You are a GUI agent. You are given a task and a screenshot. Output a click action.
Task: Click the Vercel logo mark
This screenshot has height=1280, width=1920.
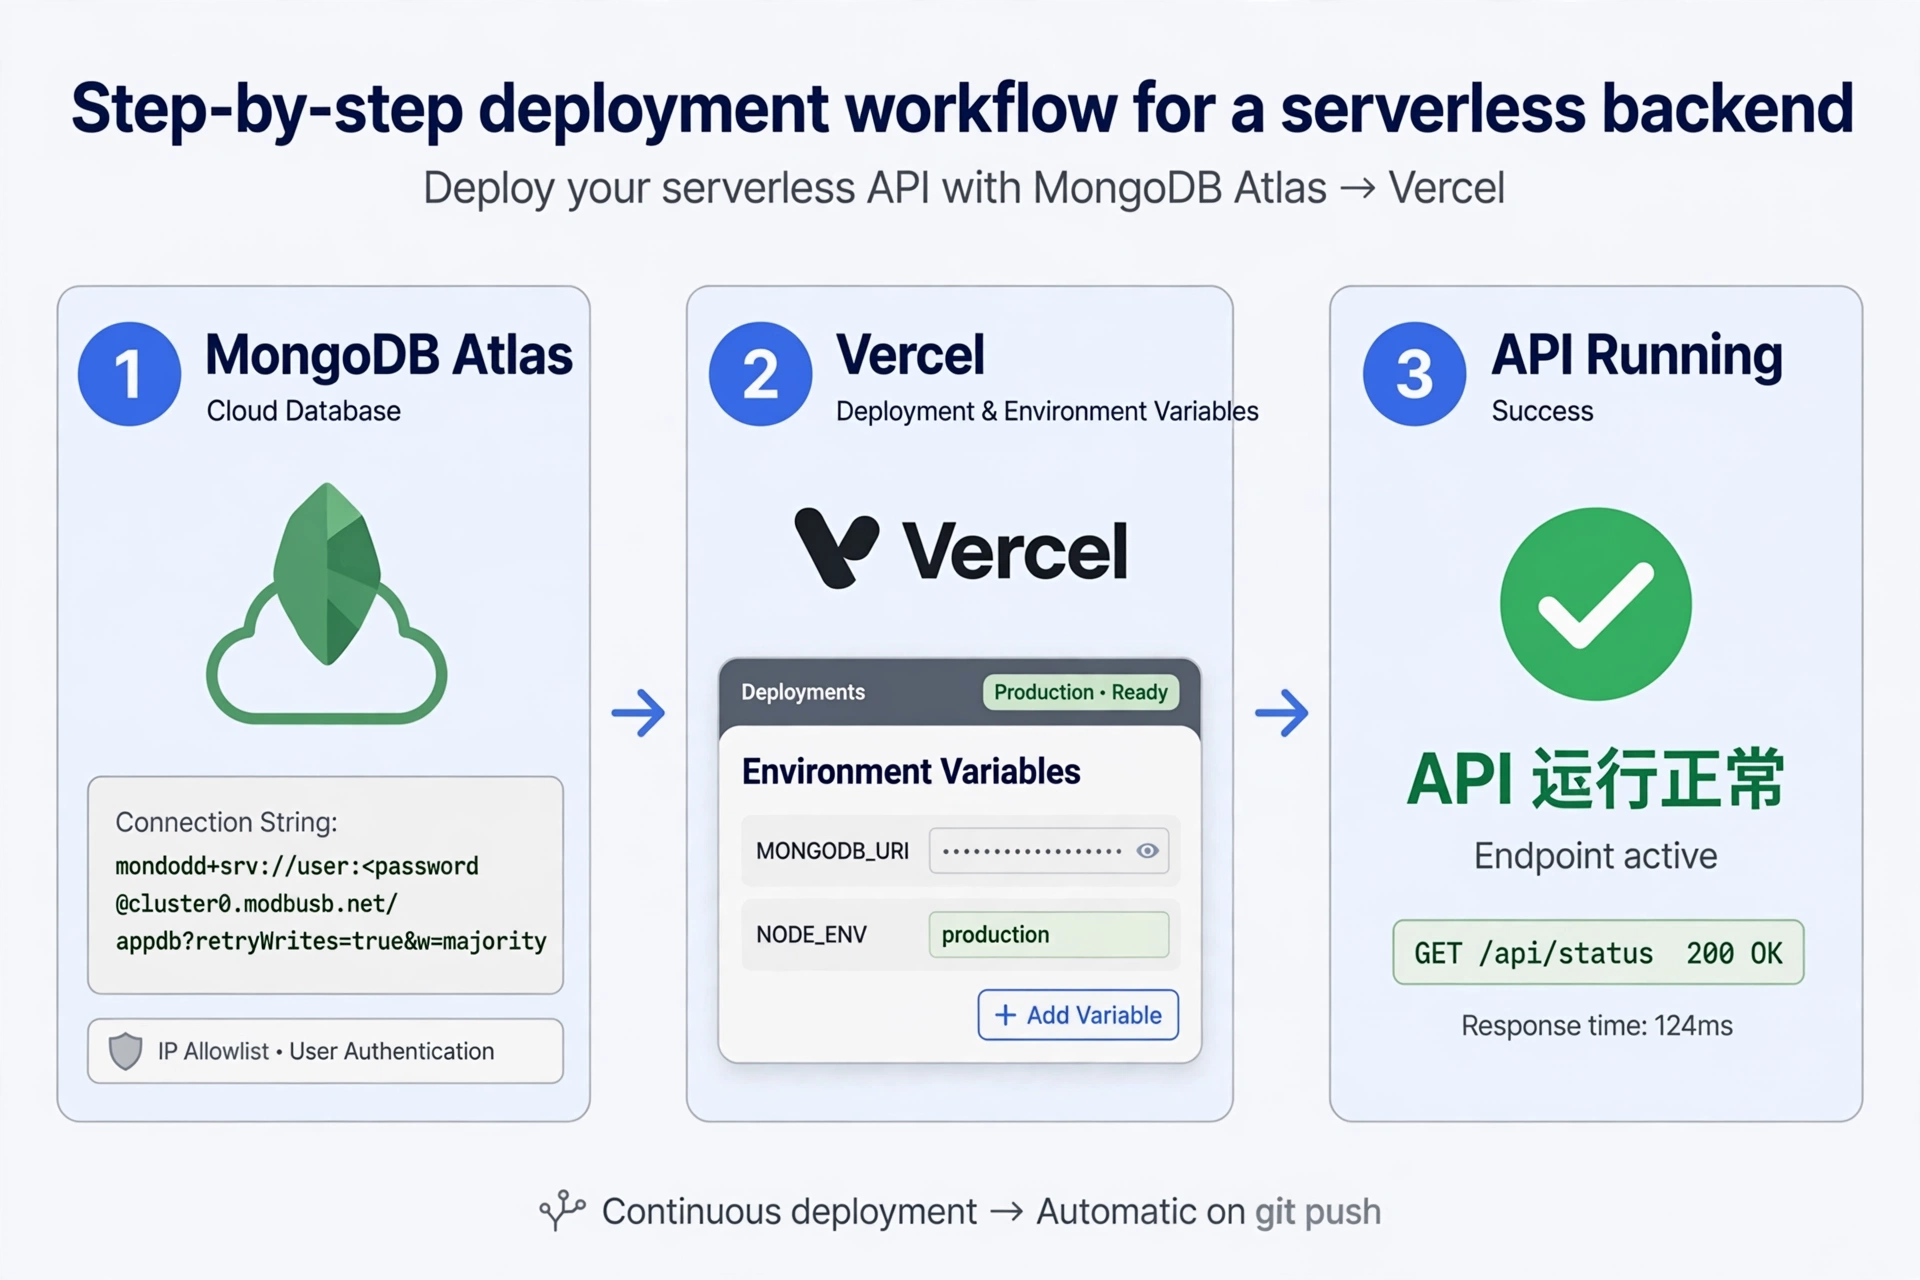coord(837,548)
